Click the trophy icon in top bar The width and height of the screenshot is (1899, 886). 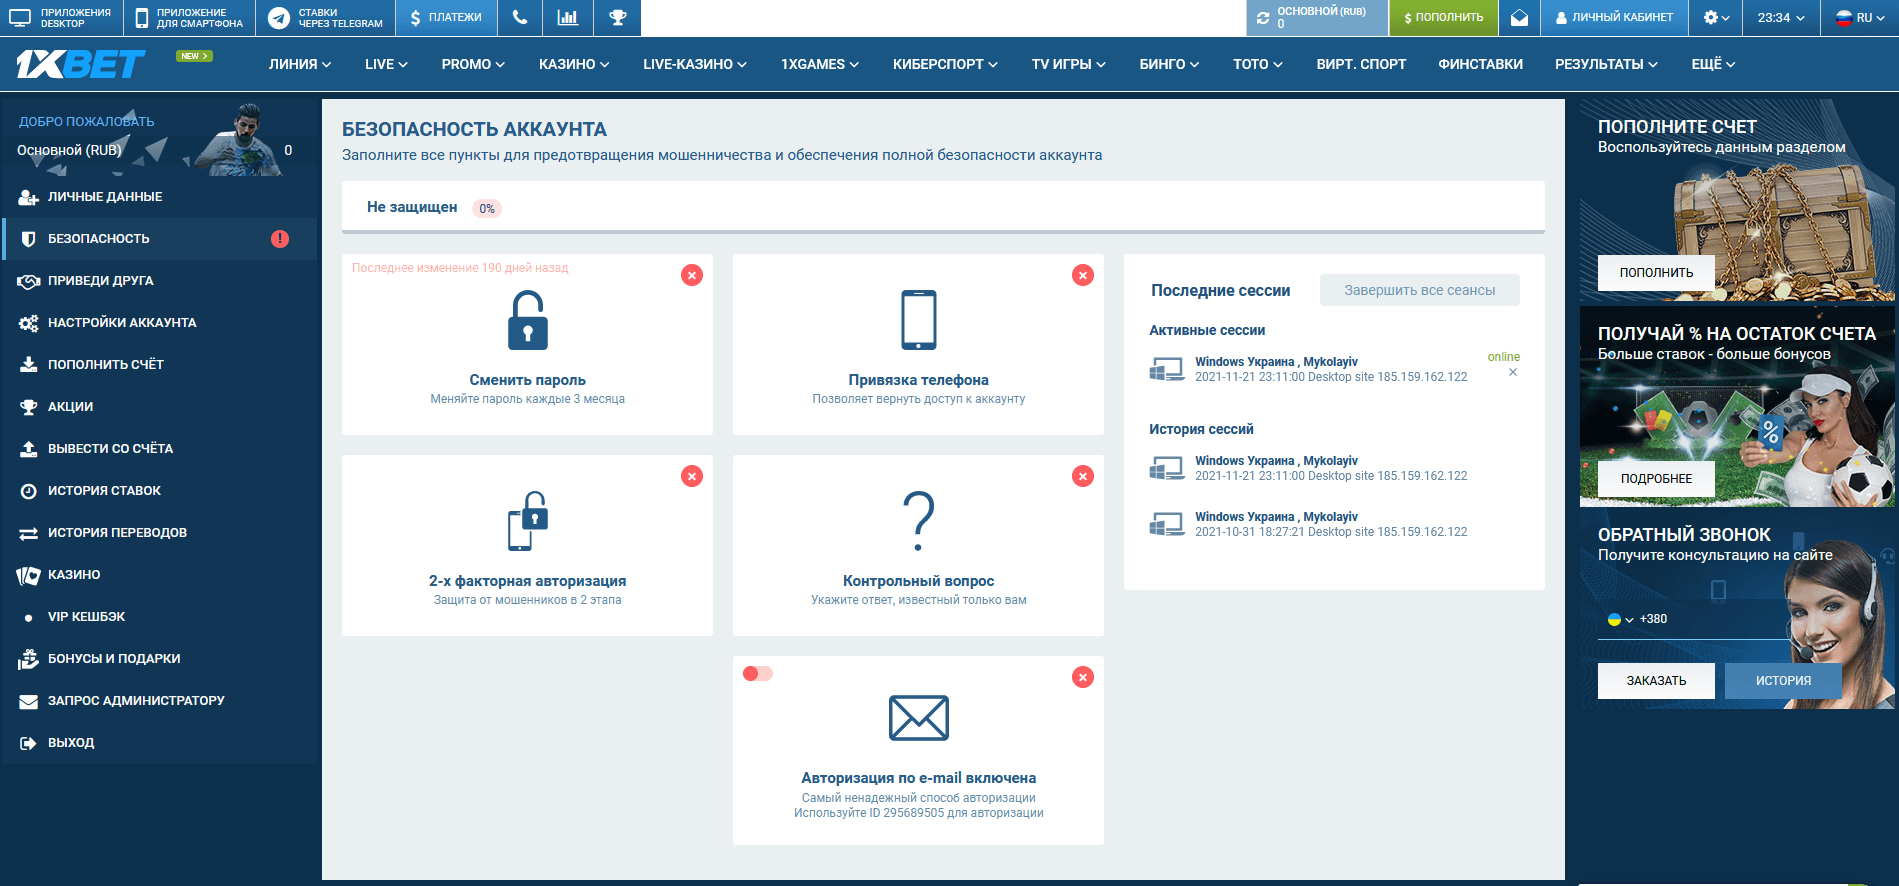pyautogui.click(x=618, y=18)
